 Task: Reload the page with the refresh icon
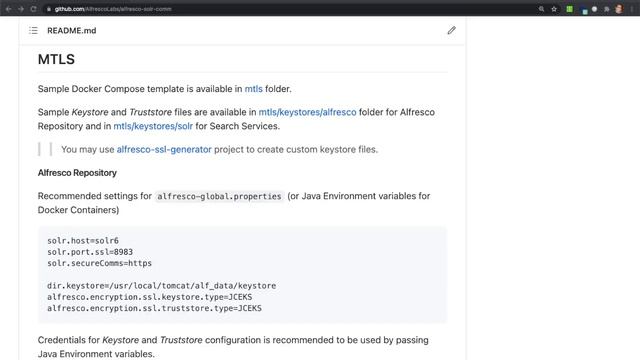(33, 9)
